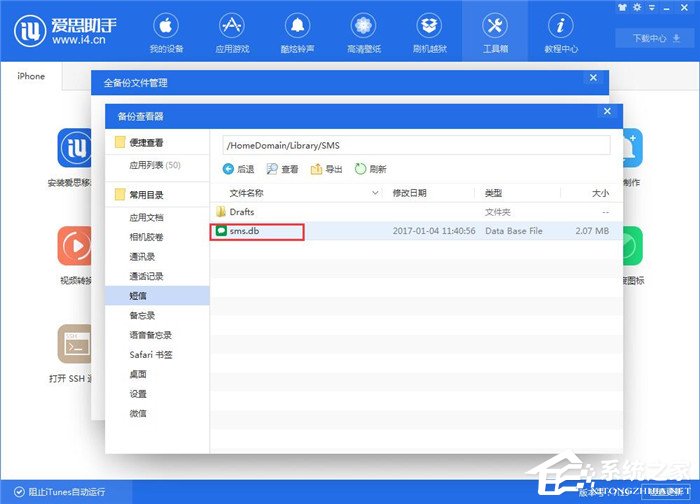Click the 安装爱思移动端 icon in the main window
This screenshot has width=700, height=504.
click(x=74, y=148)
